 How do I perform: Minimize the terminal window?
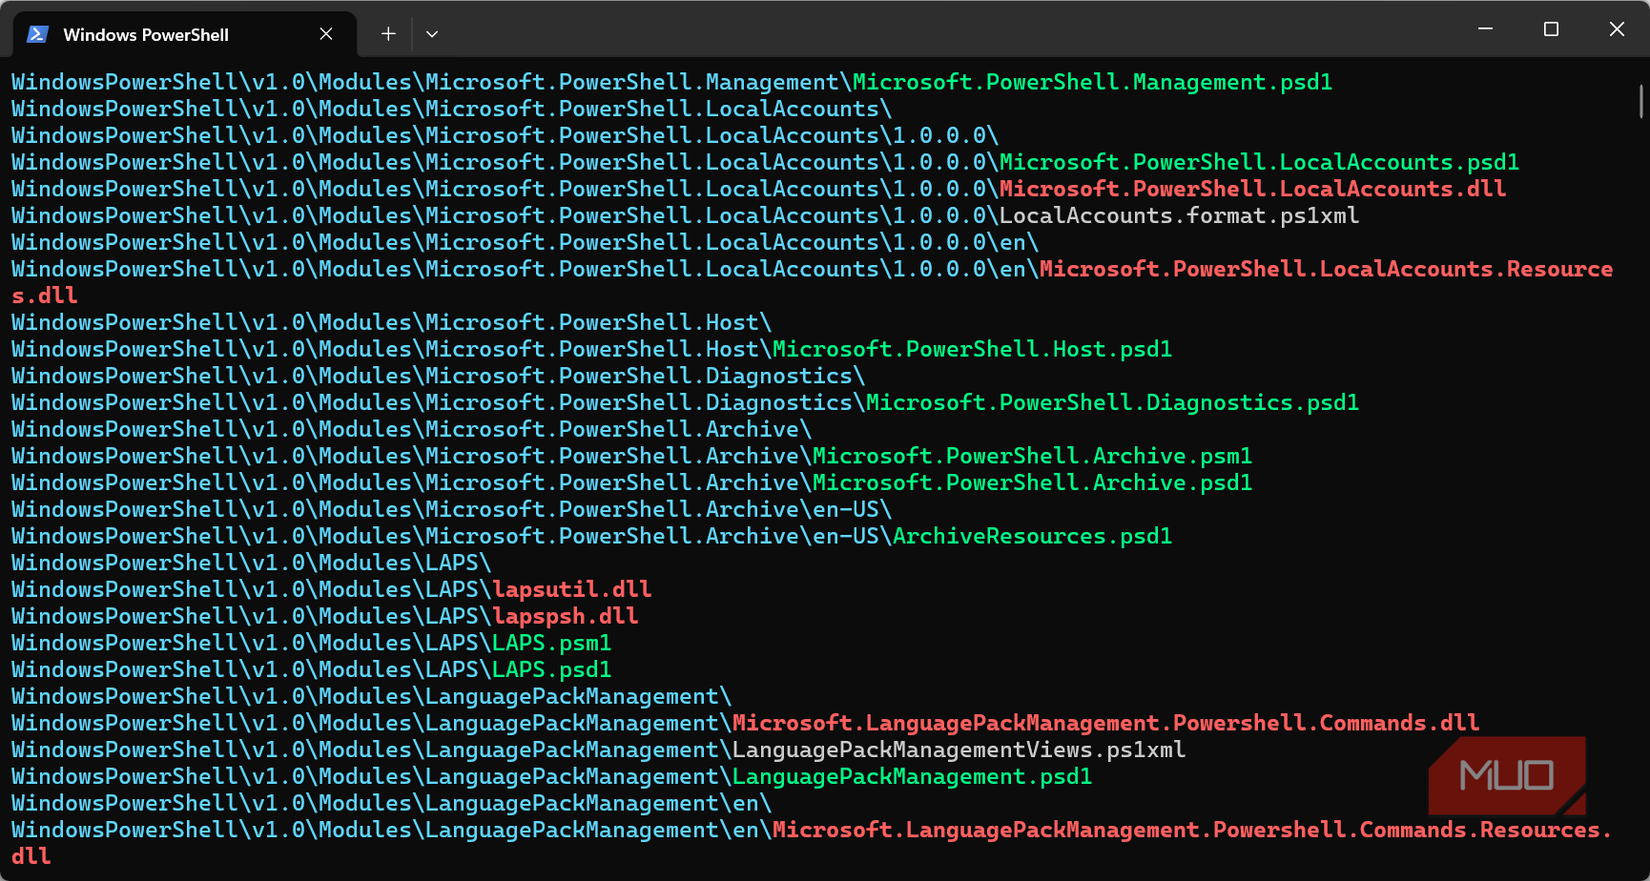point(1485,29)
